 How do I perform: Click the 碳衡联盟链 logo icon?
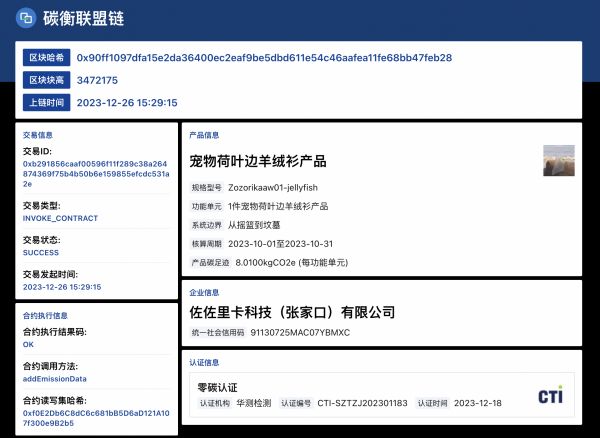[26, 18]
